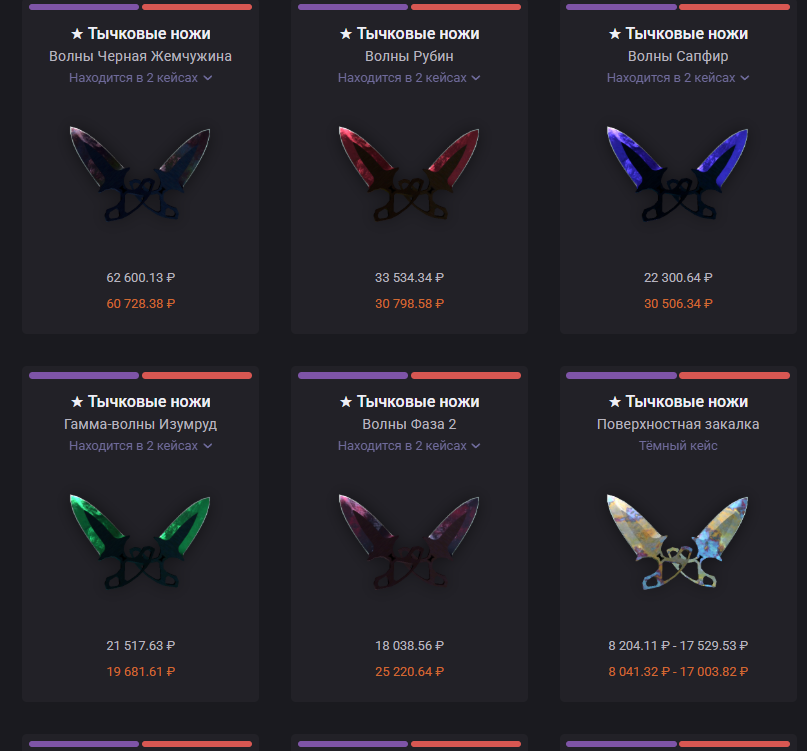Click the star icon on Гамма-волны Изумруд title
807x751 pixels.
pos(77,401)
